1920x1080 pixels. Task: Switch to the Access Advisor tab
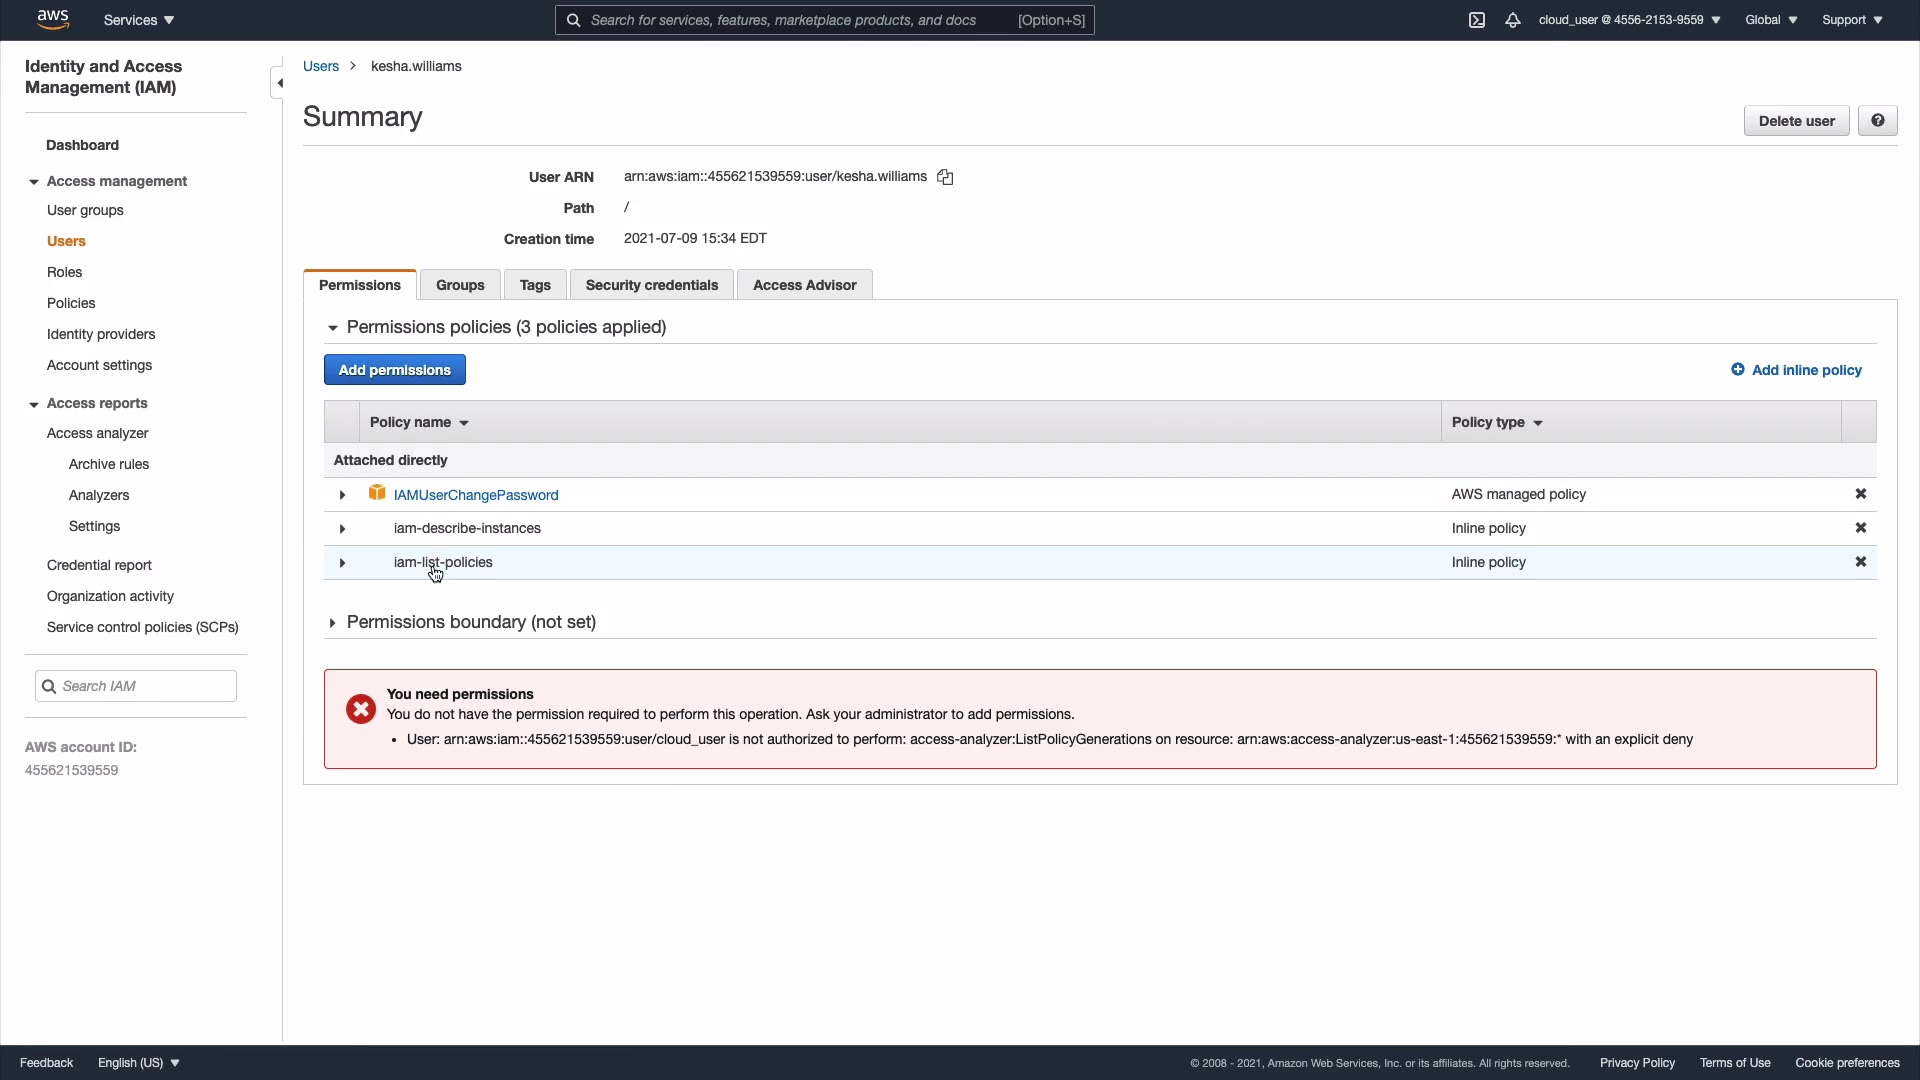(x=804, y=285)
